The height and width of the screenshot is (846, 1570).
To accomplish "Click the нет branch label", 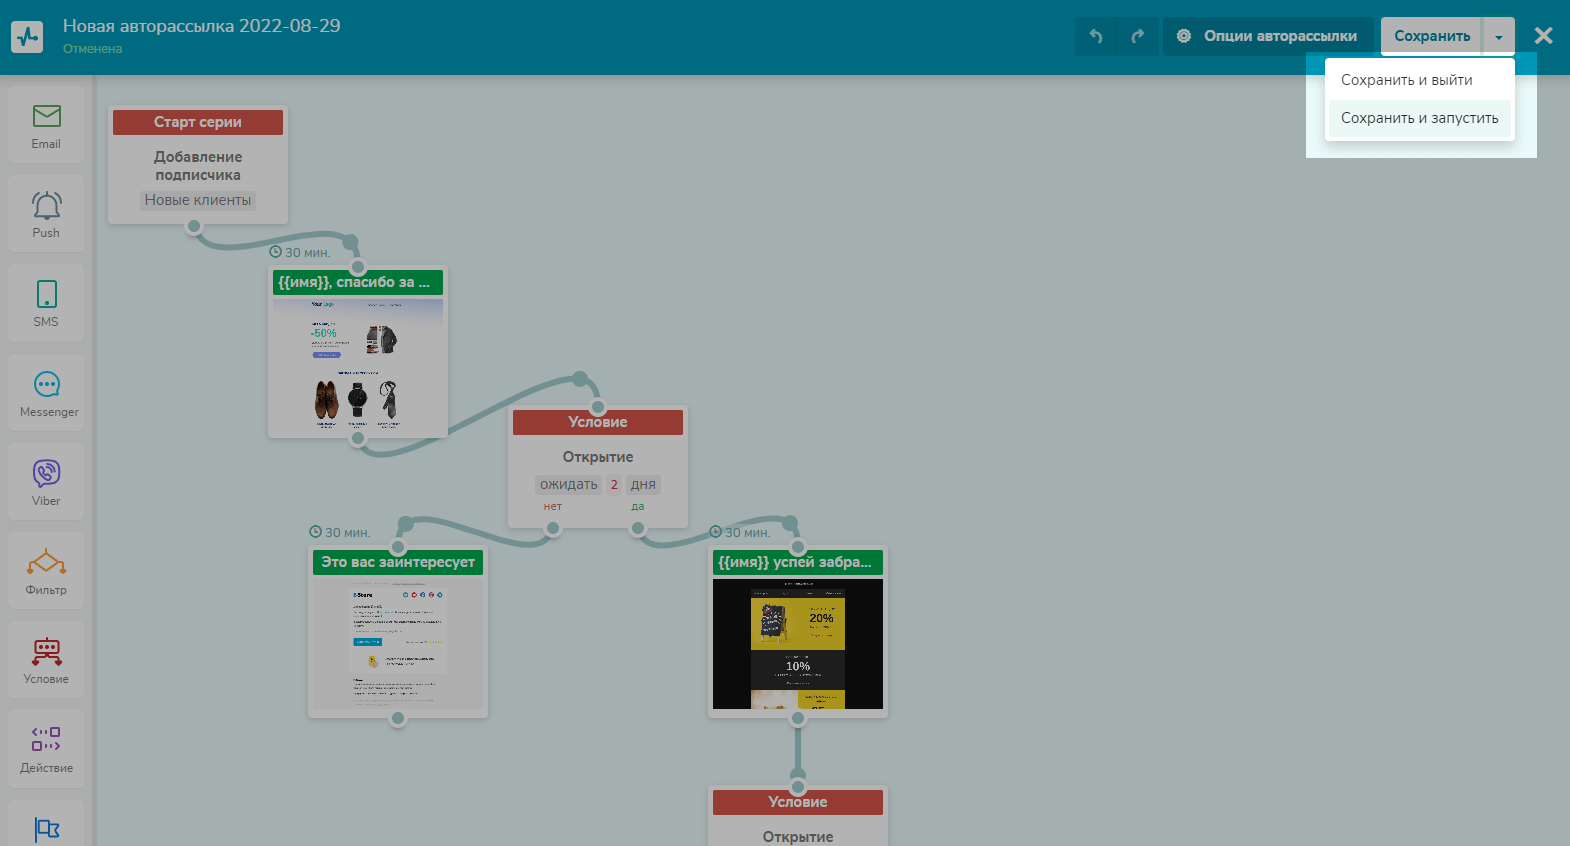I will pos(553,507).
